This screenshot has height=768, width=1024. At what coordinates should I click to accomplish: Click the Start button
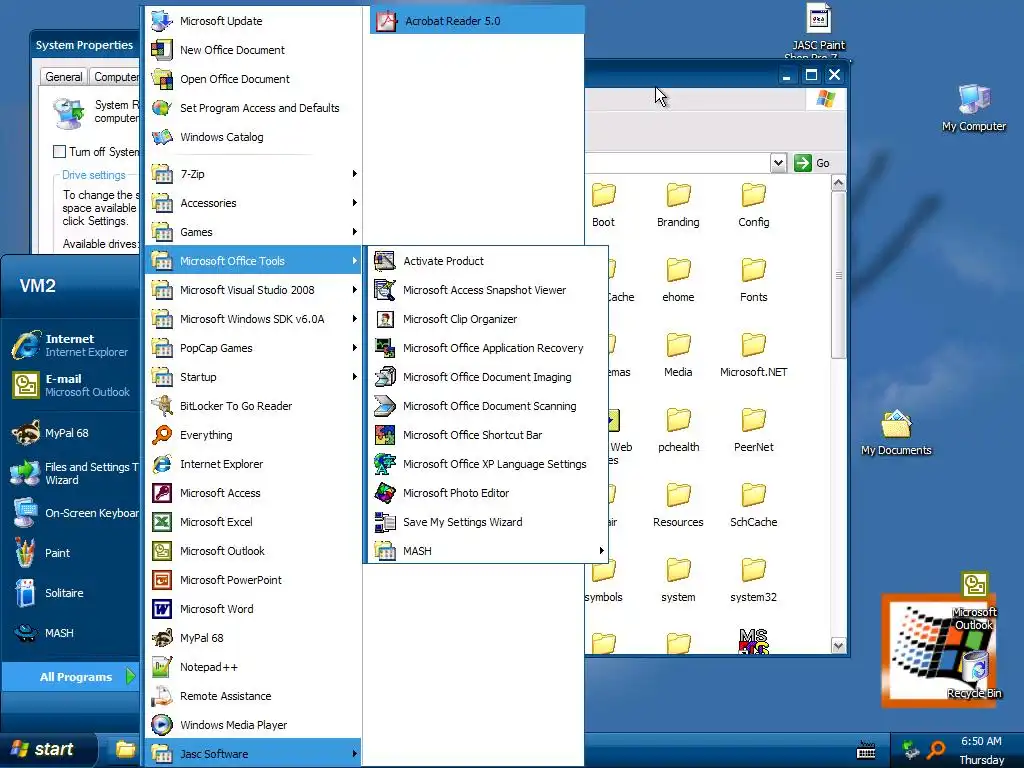click(46, 749)
